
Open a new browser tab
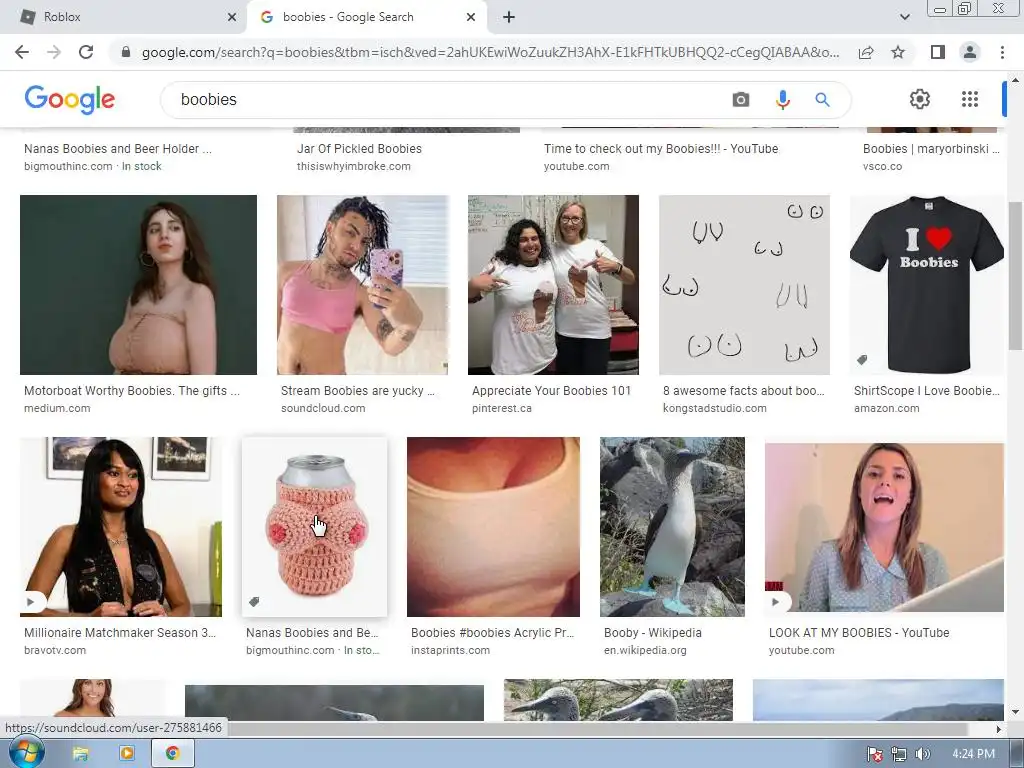(509, 17)
